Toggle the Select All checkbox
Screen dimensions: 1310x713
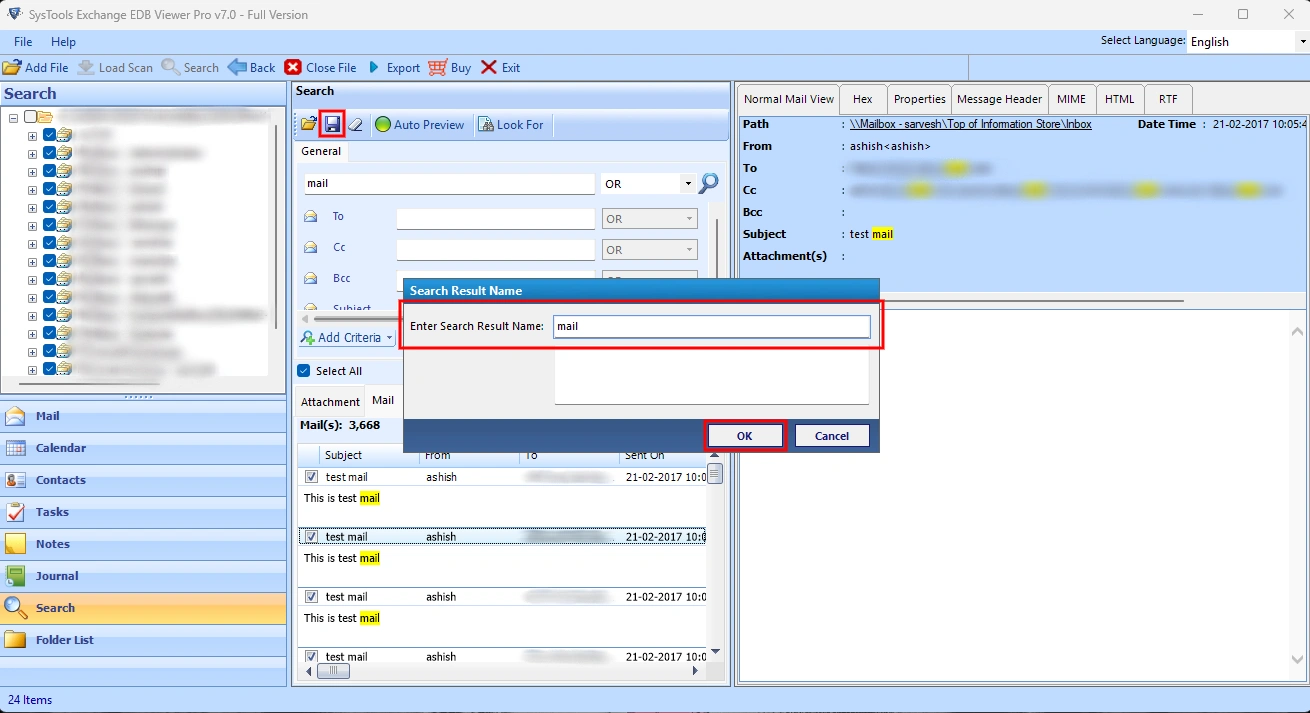pos(304,371)
